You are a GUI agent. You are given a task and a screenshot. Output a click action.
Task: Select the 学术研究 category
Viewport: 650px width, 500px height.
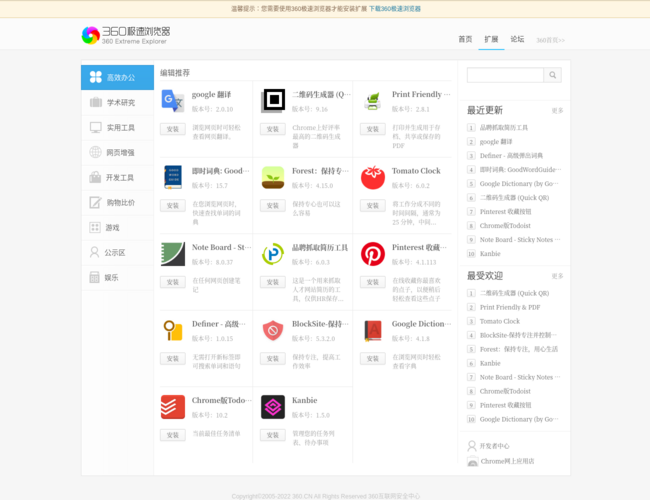tap(117, 102)
